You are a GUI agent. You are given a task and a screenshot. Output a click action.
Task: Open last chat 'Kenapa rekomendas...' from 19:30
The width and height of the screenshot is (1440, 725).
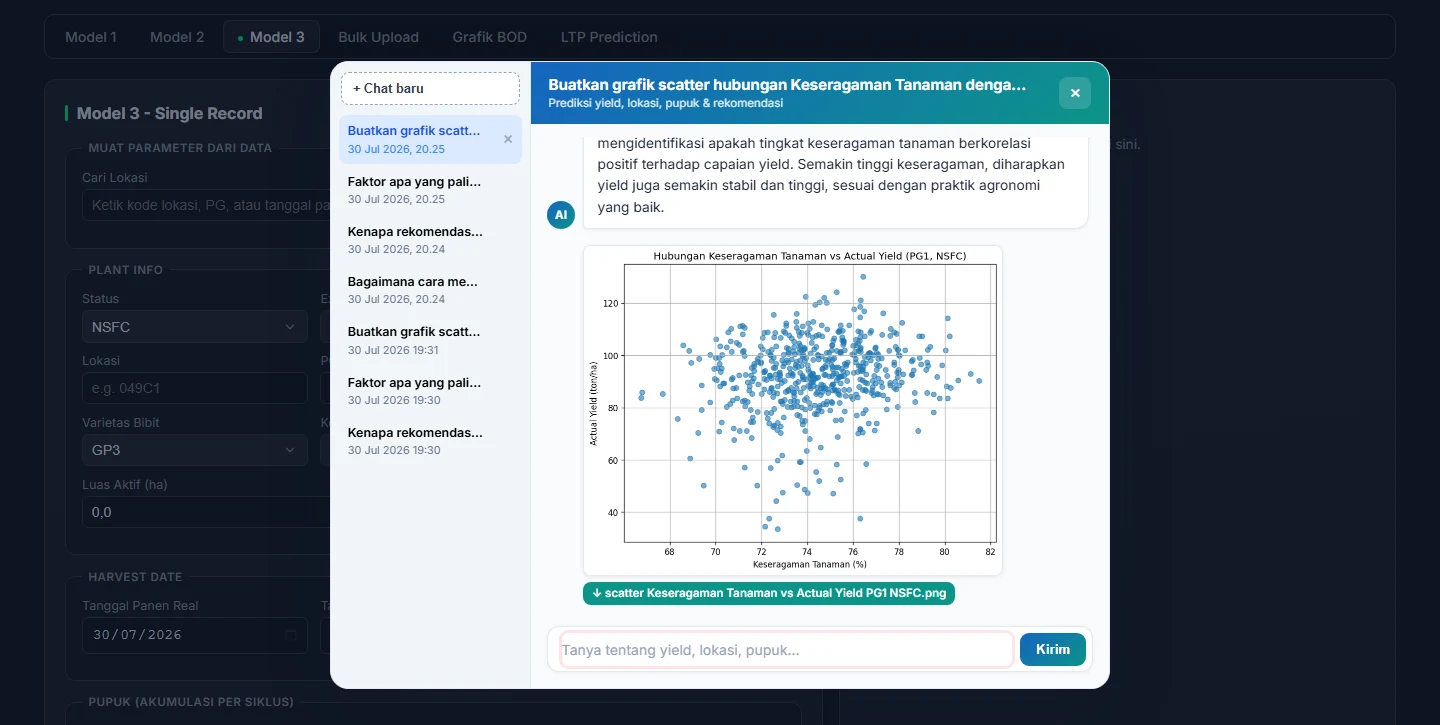(x=430, y=441)
